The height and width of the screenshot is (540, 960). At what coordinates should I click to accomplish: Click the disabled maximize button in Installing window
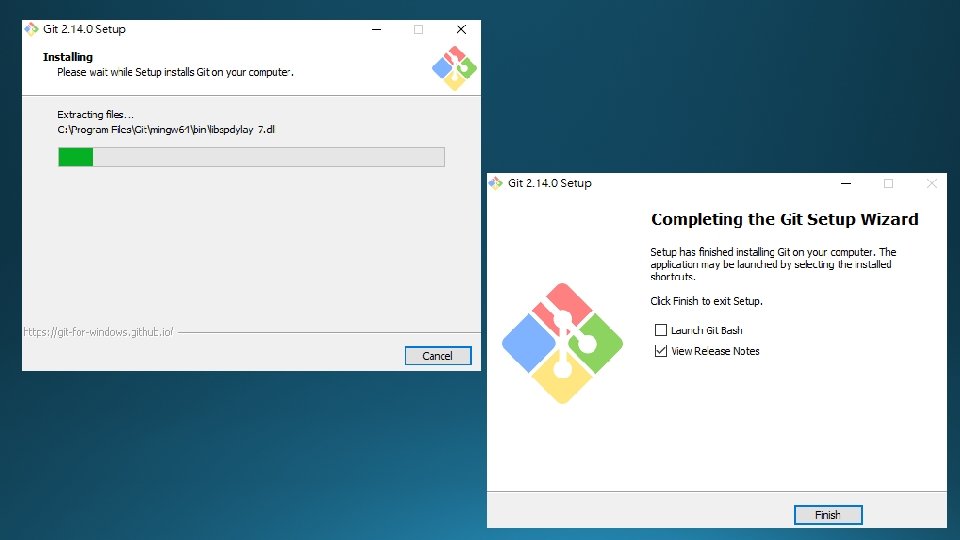(418, 29)
